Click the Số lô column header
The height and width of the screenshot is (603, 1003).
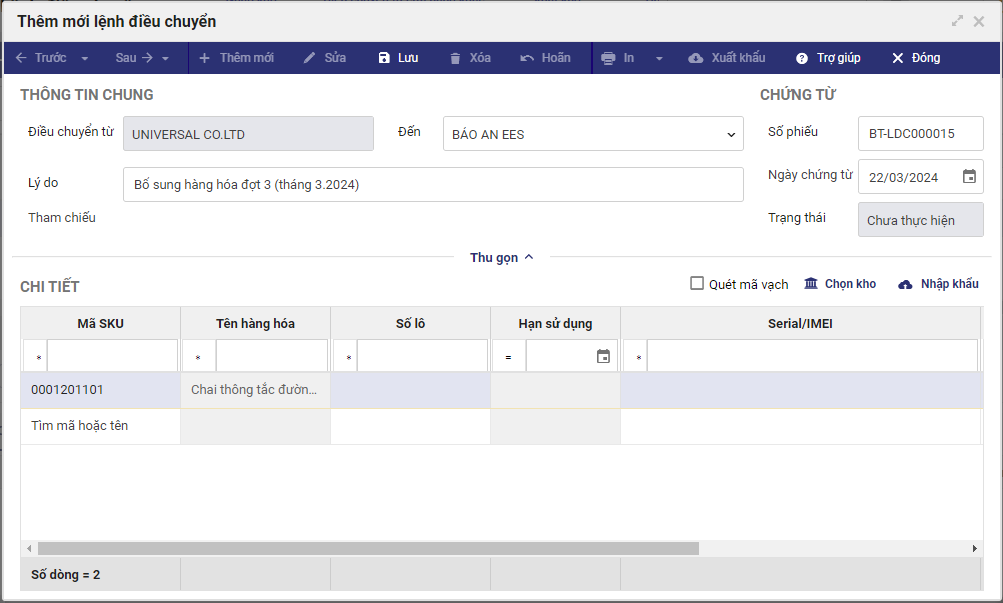[x=410, y=324]
